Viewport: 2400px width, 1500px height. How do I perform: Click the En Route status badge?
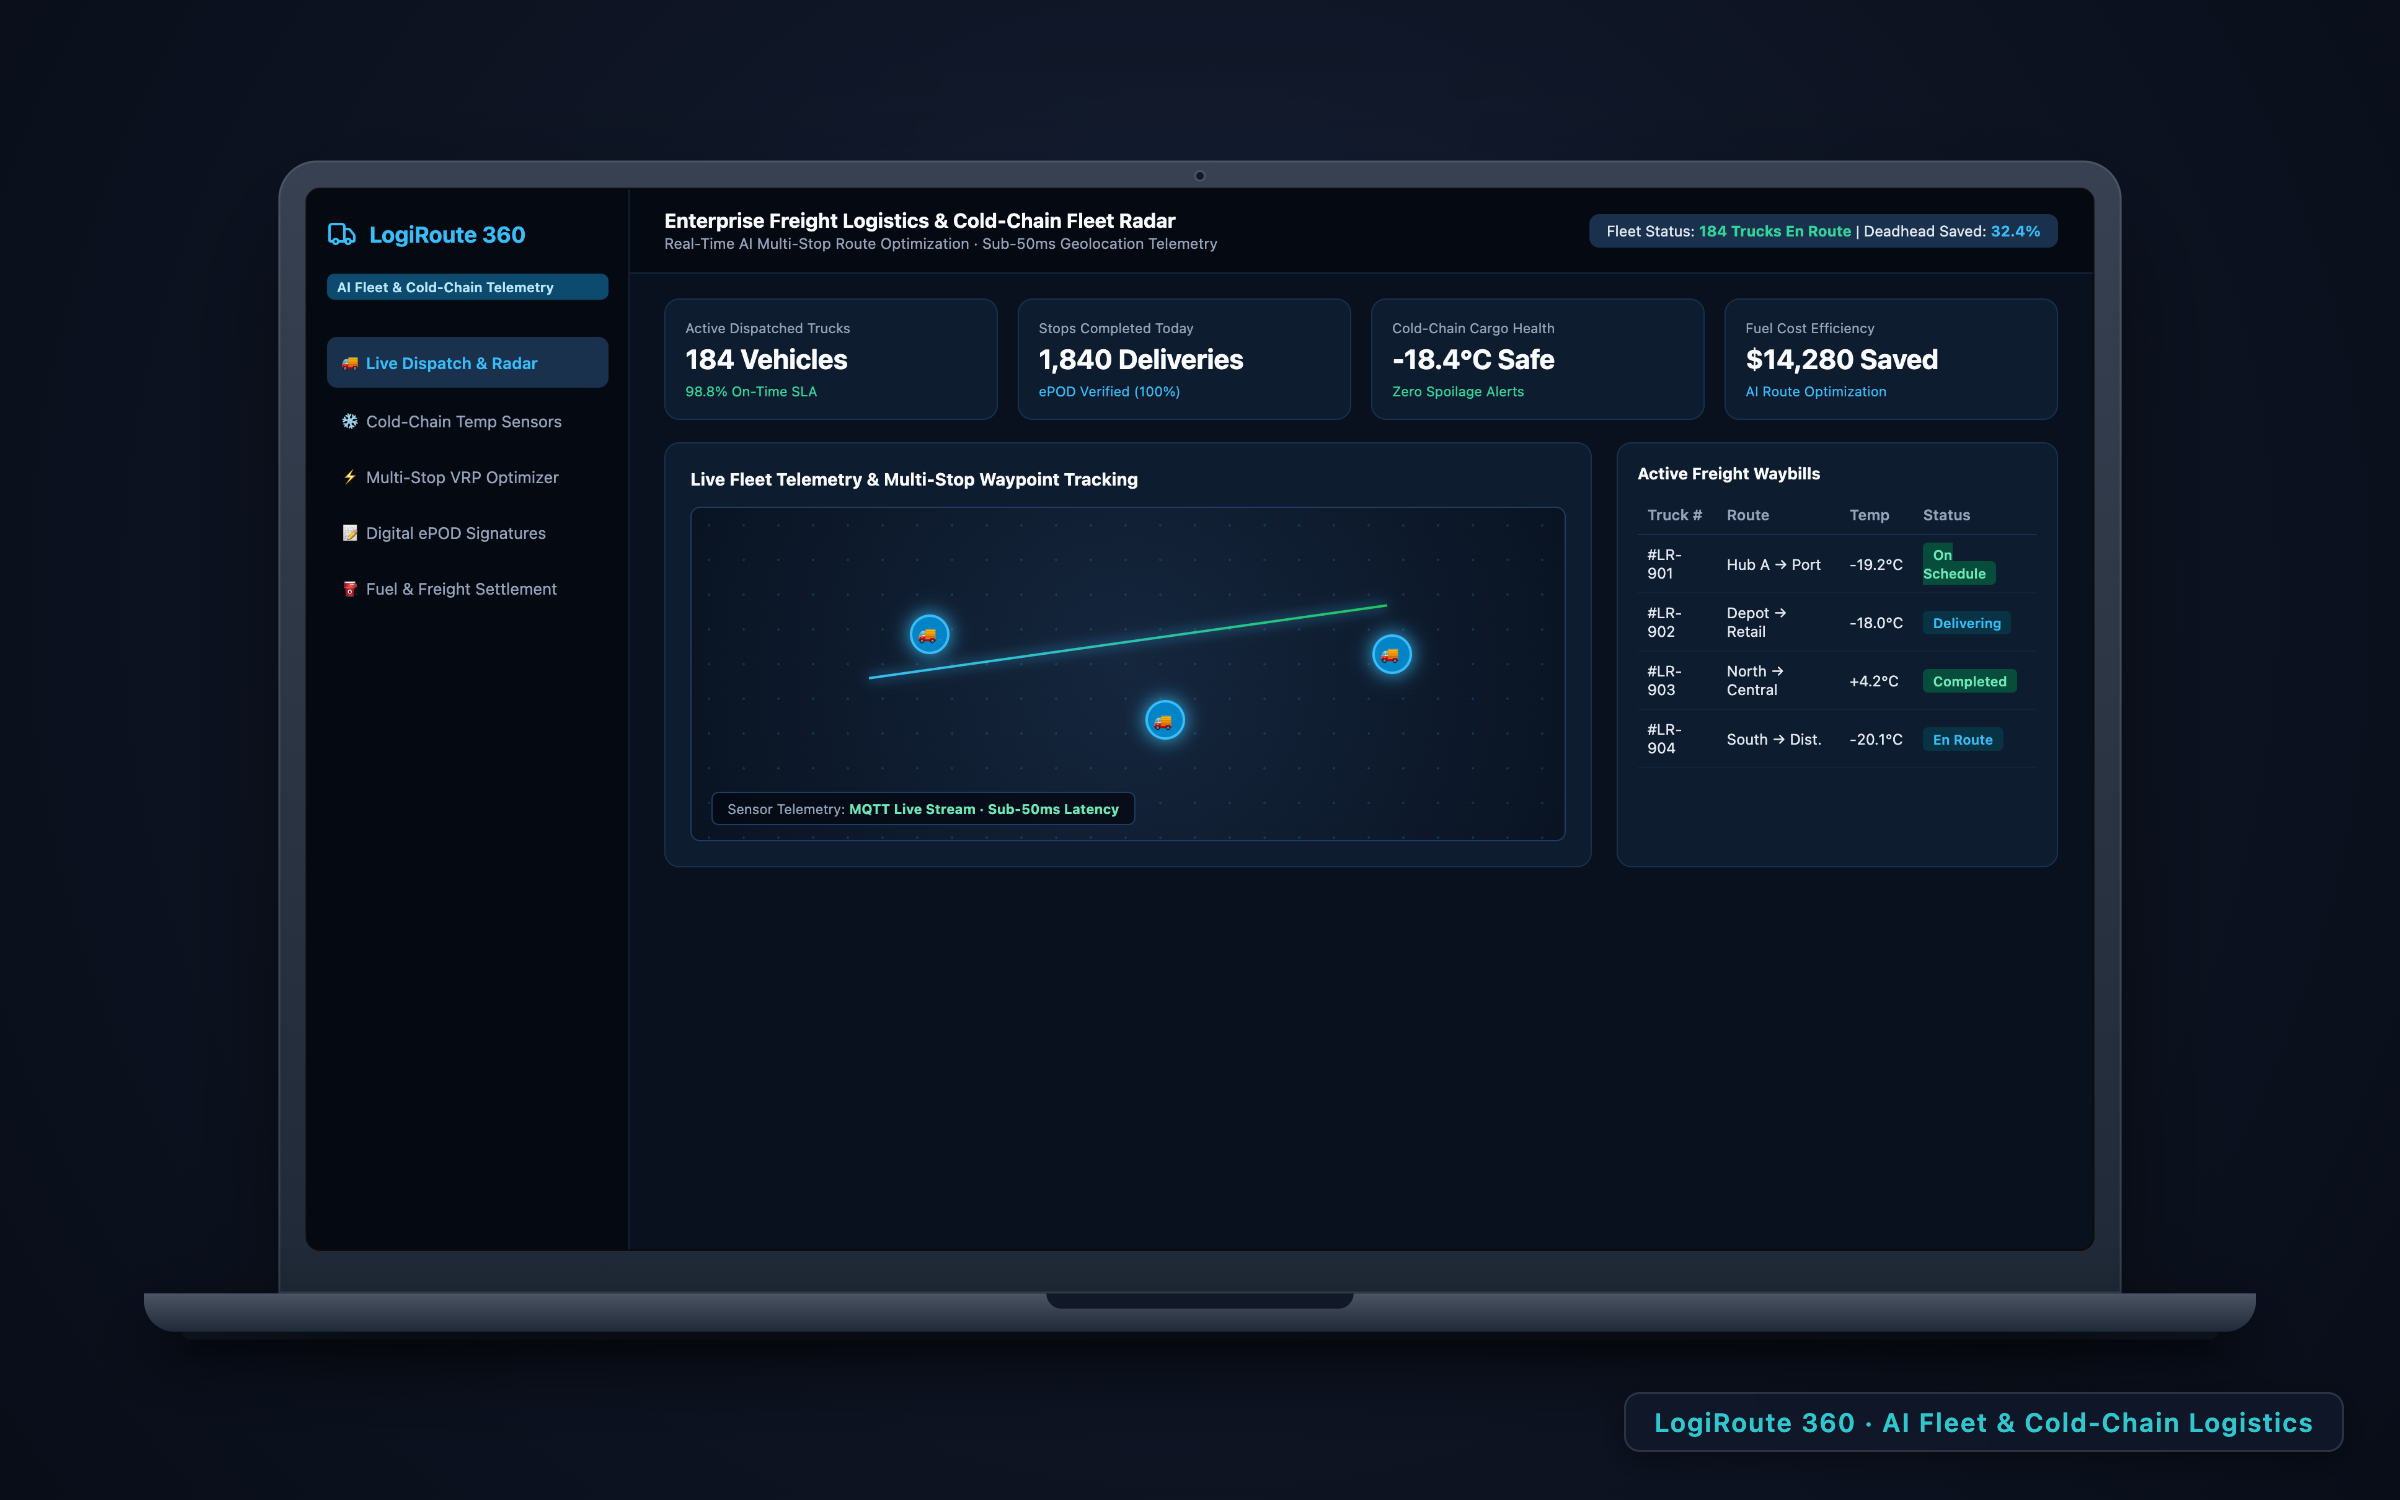click(1962, 740)
